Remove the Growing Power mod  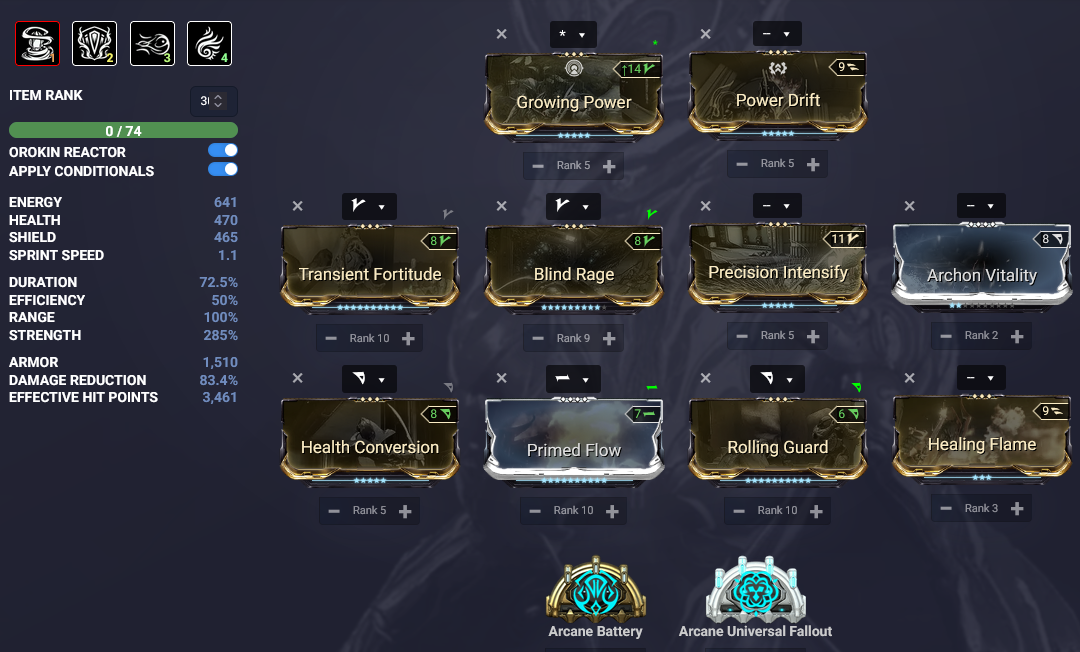click(x=501, y=34)
